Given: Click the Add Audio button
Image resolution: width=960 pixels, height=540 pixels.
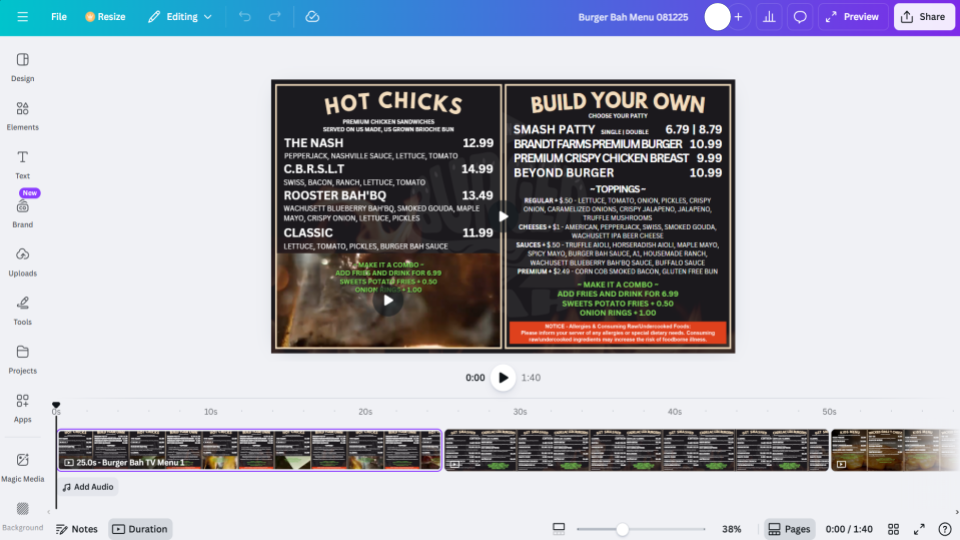Looking at the screenshot, I should click(88, 487).
